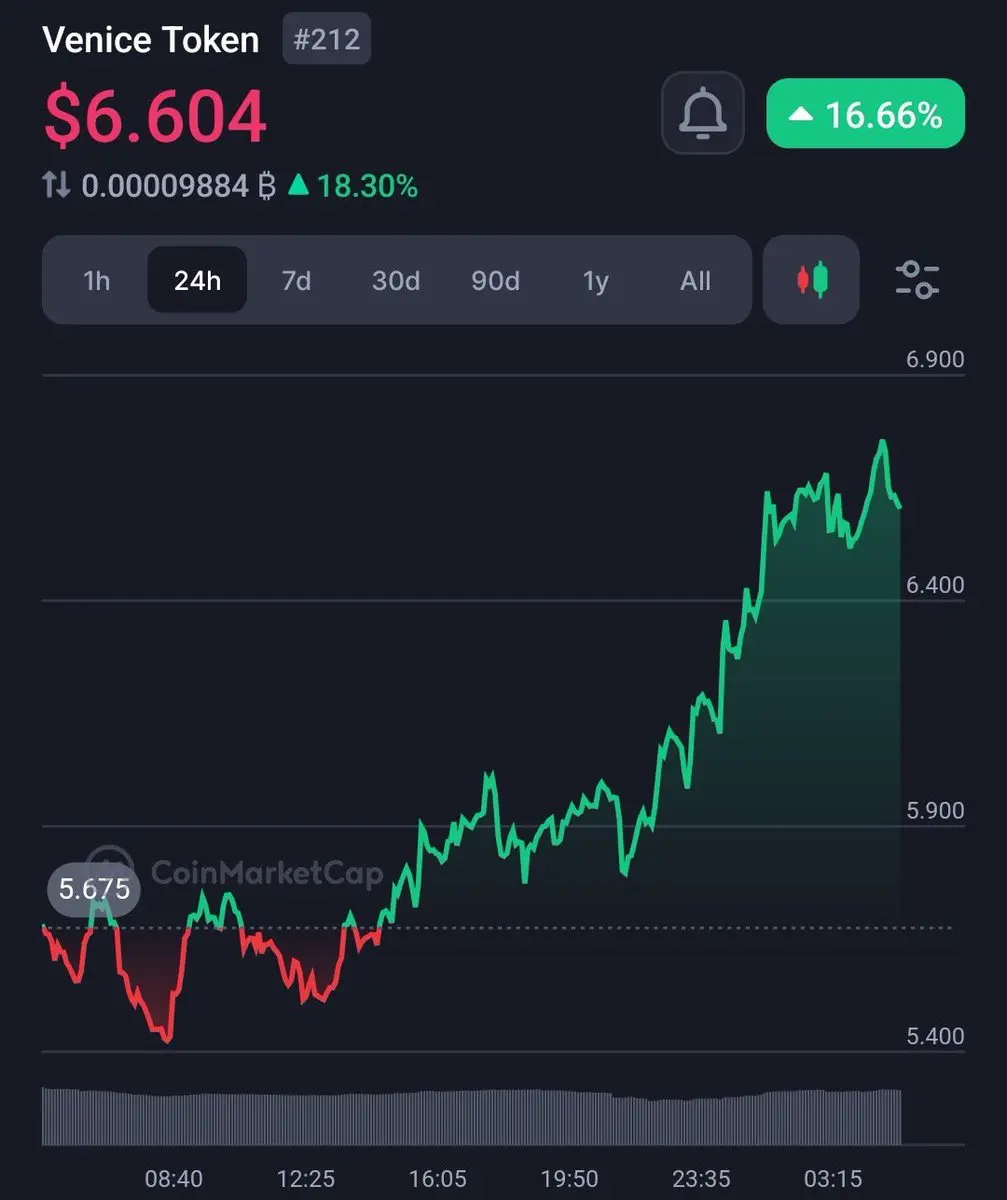Select the 30d time range
The image size is (1007, 1200).
click(x=396, y=281)
